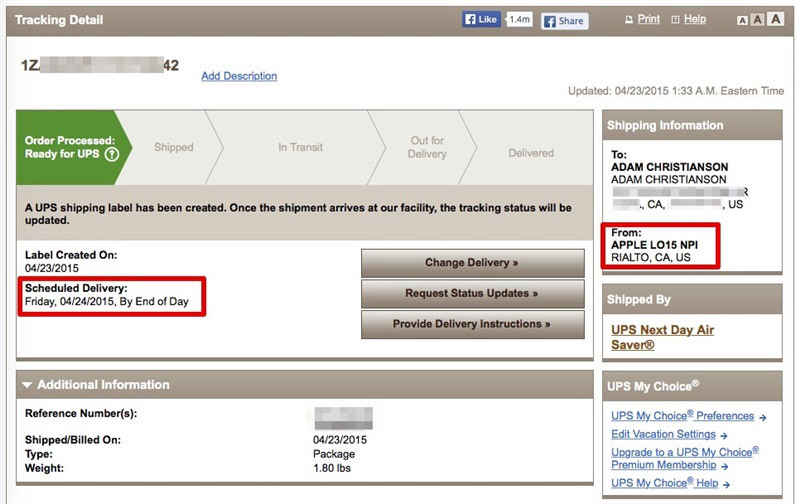This screenshot has width=800, height=504.
Task: Click Edit Vacation Settings link
Action: (663, 435)
